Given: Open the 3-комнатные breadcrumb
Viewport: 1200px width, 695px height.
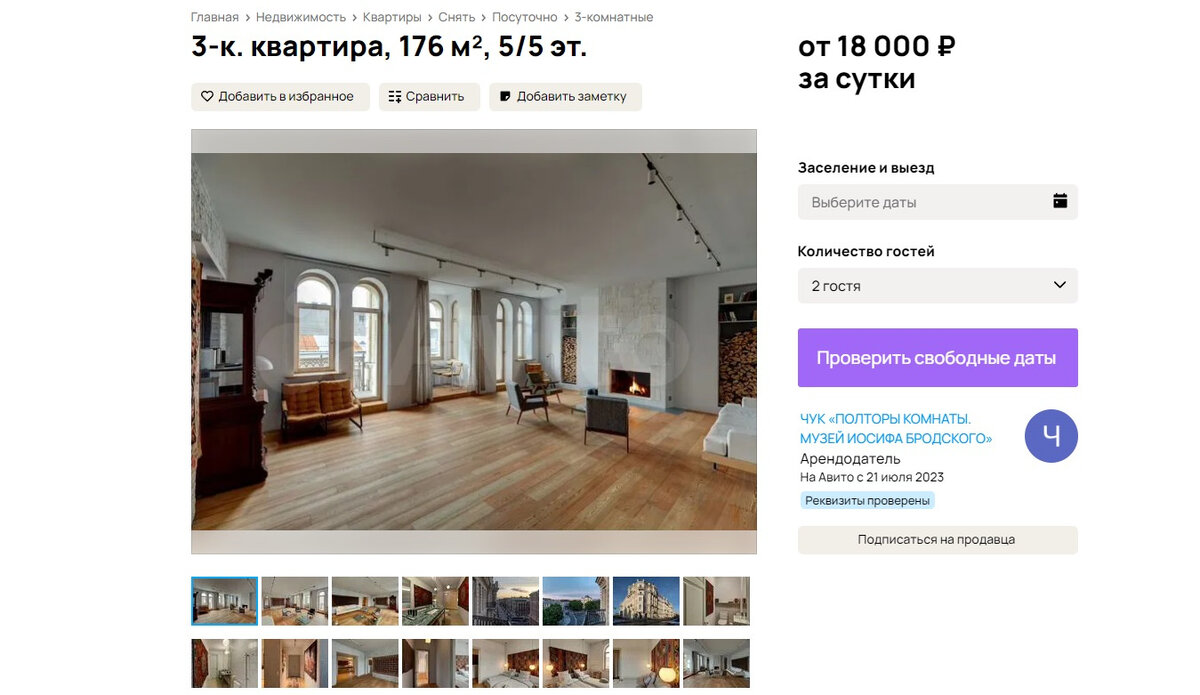Looking at the screenshot, I should point(614,17).
